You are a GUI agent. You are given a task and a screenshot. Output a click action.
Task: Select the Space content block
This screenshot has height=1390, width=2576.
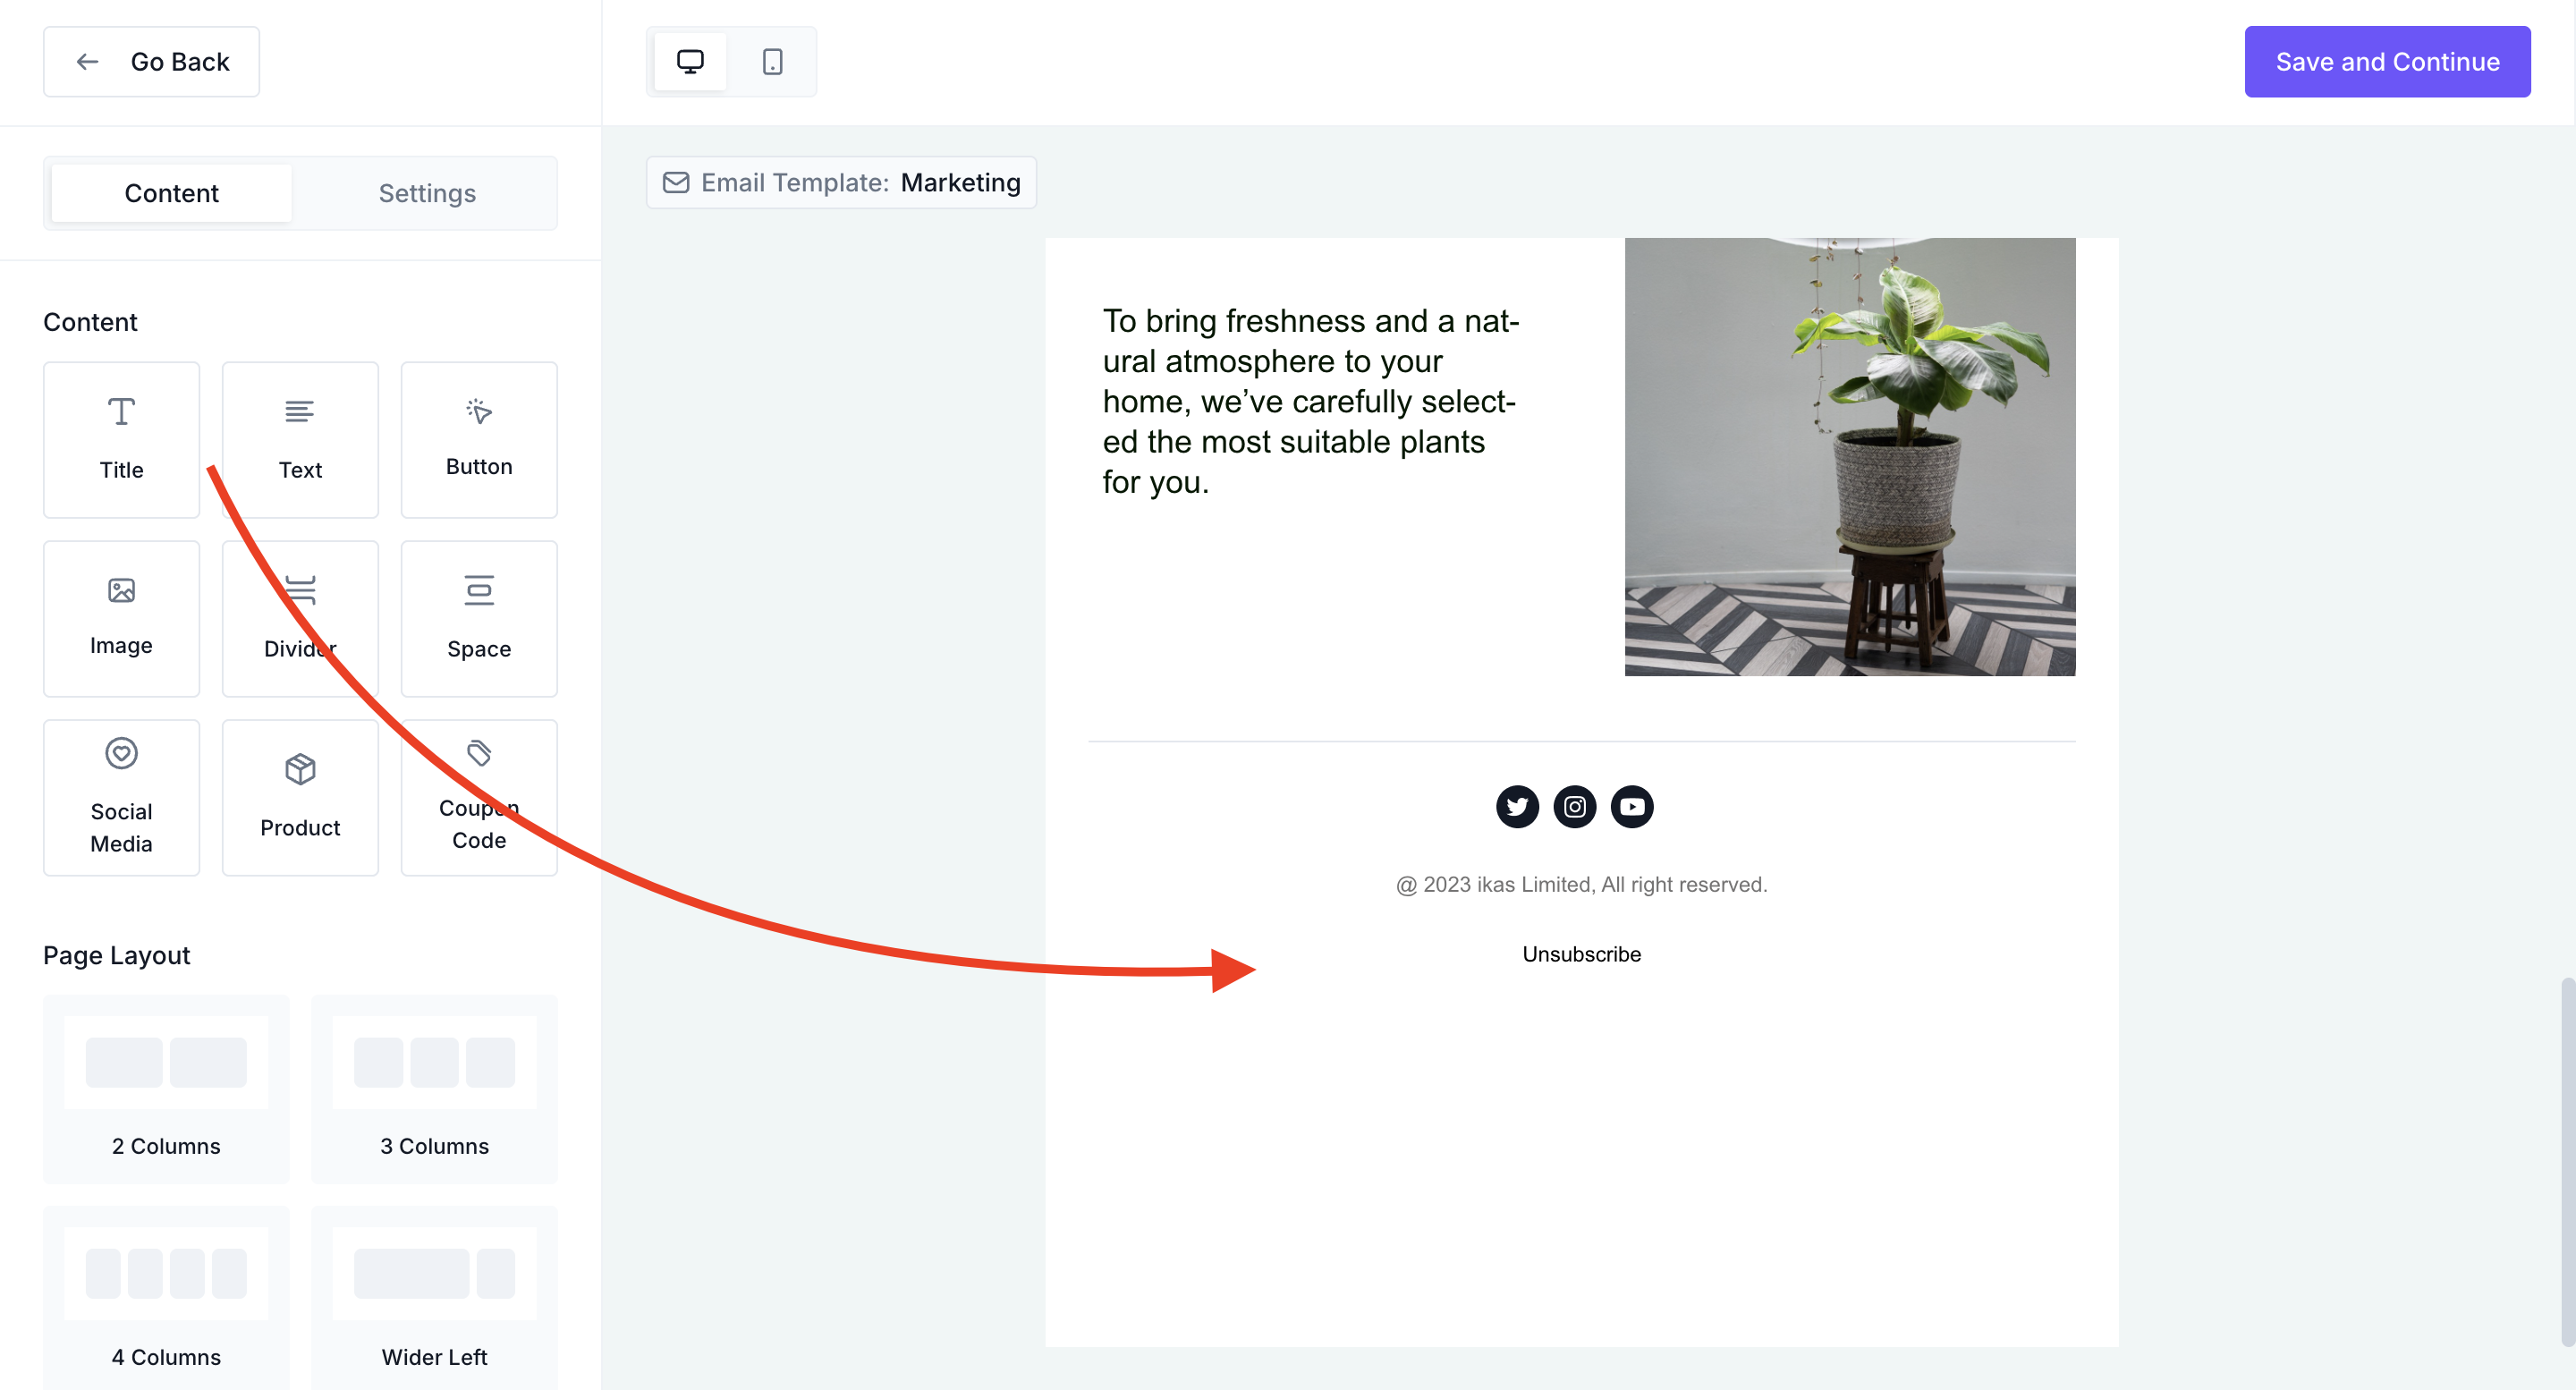point(479,619)
